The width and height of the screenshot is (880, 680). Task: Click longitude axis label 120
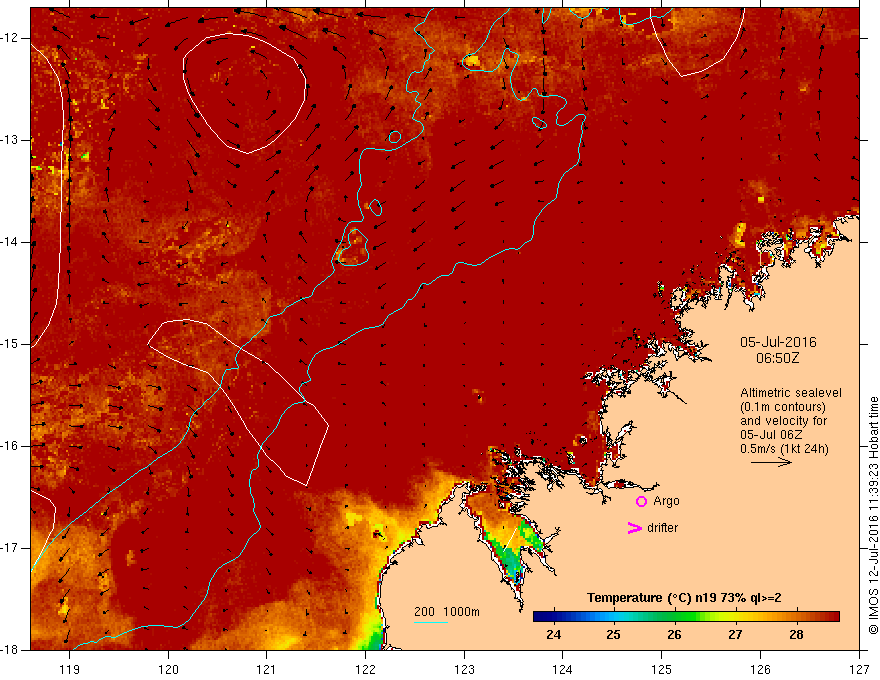pyautogui.click(x=168, y=669)
